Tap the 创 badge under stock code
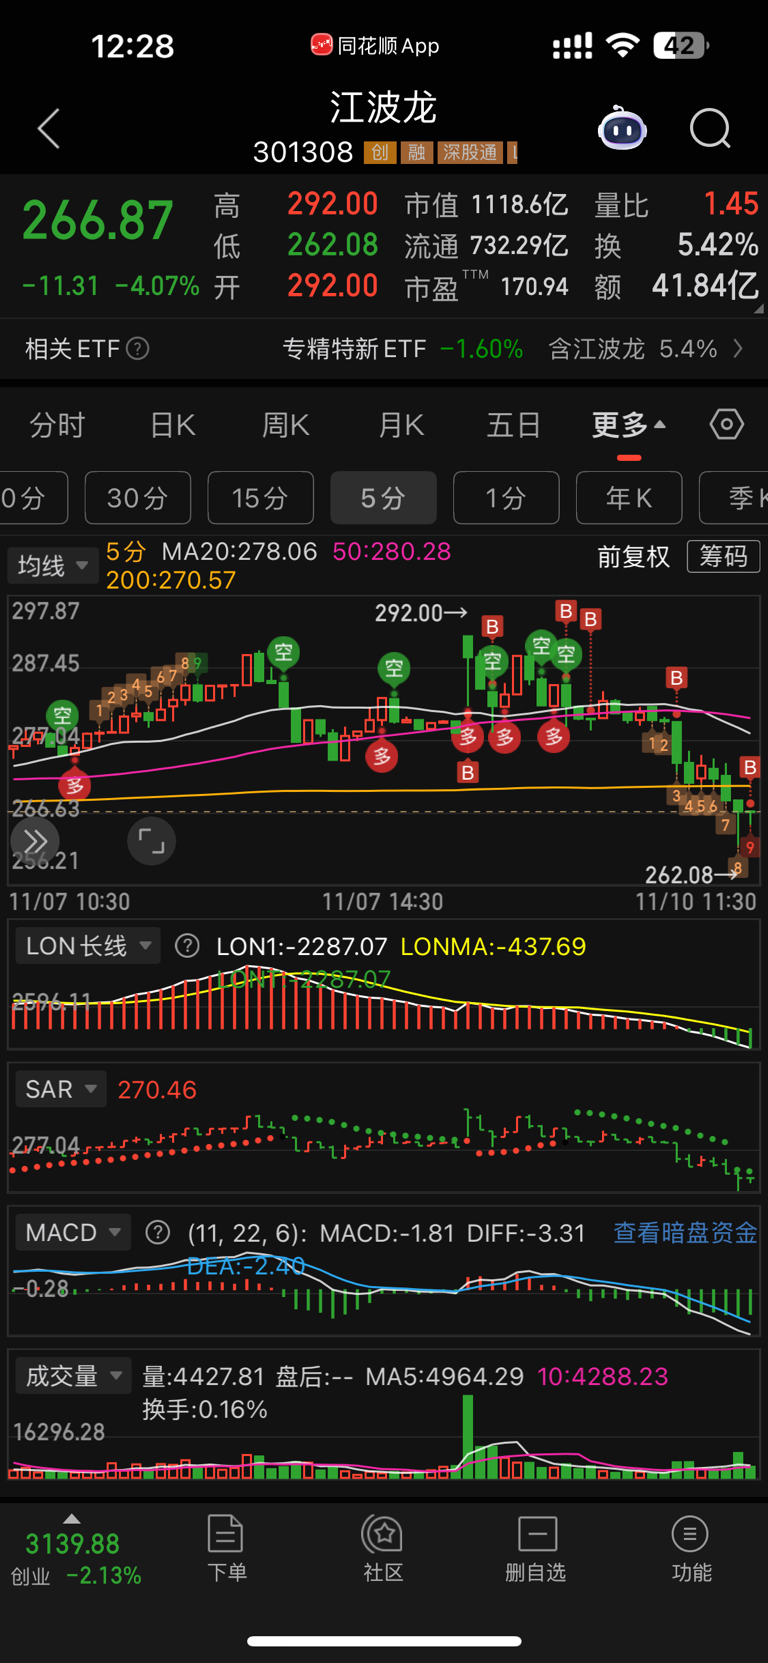Image resolution: width=768 pixels, height=1663 pixels. point(379,152)
